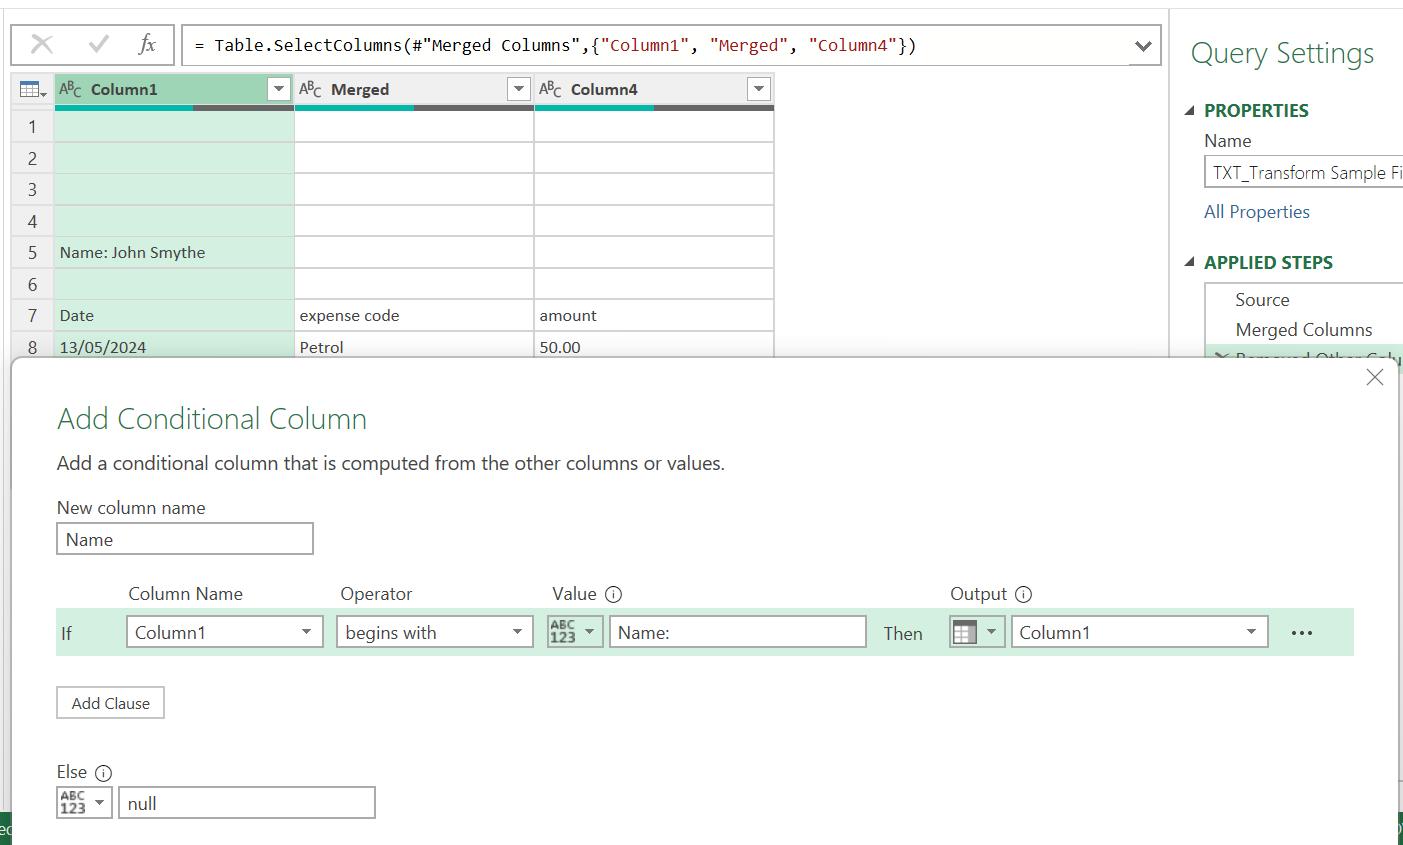This screenshot has width=1403, height=845.
Task: Open the Output dropdown showing Column1
Action: [1140, 632]
